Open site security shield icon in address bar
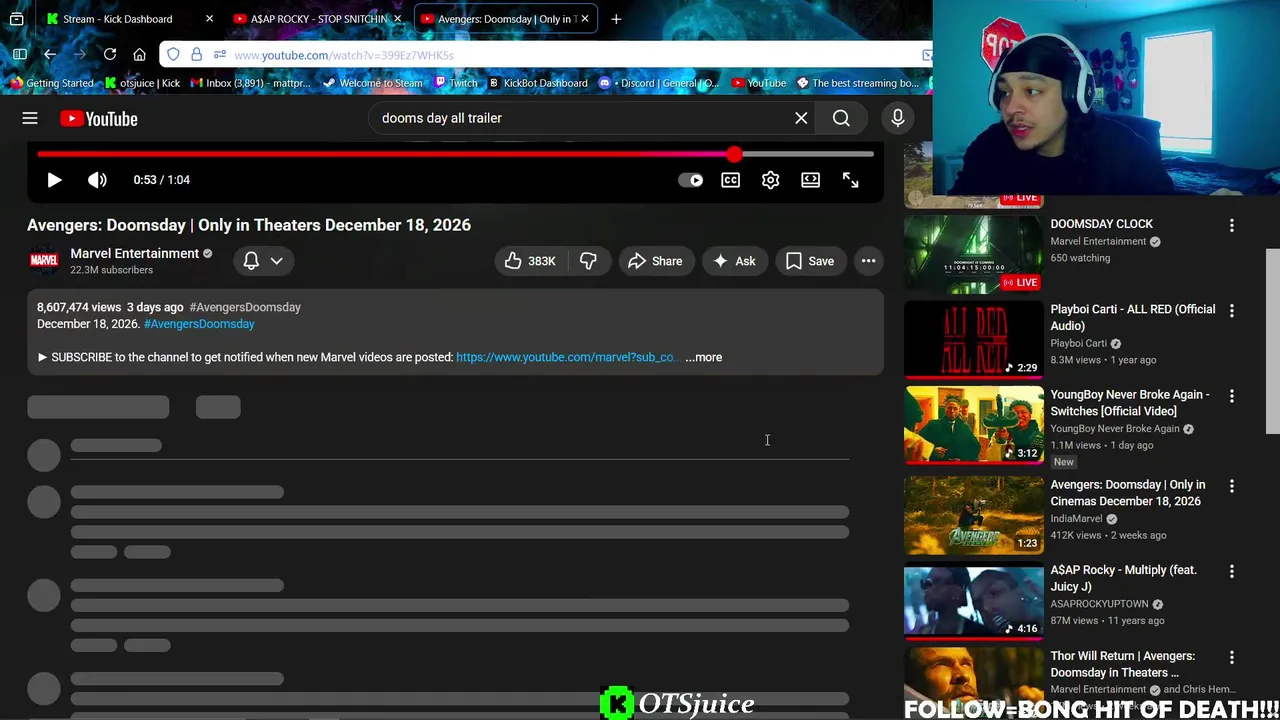 (173, 54)
